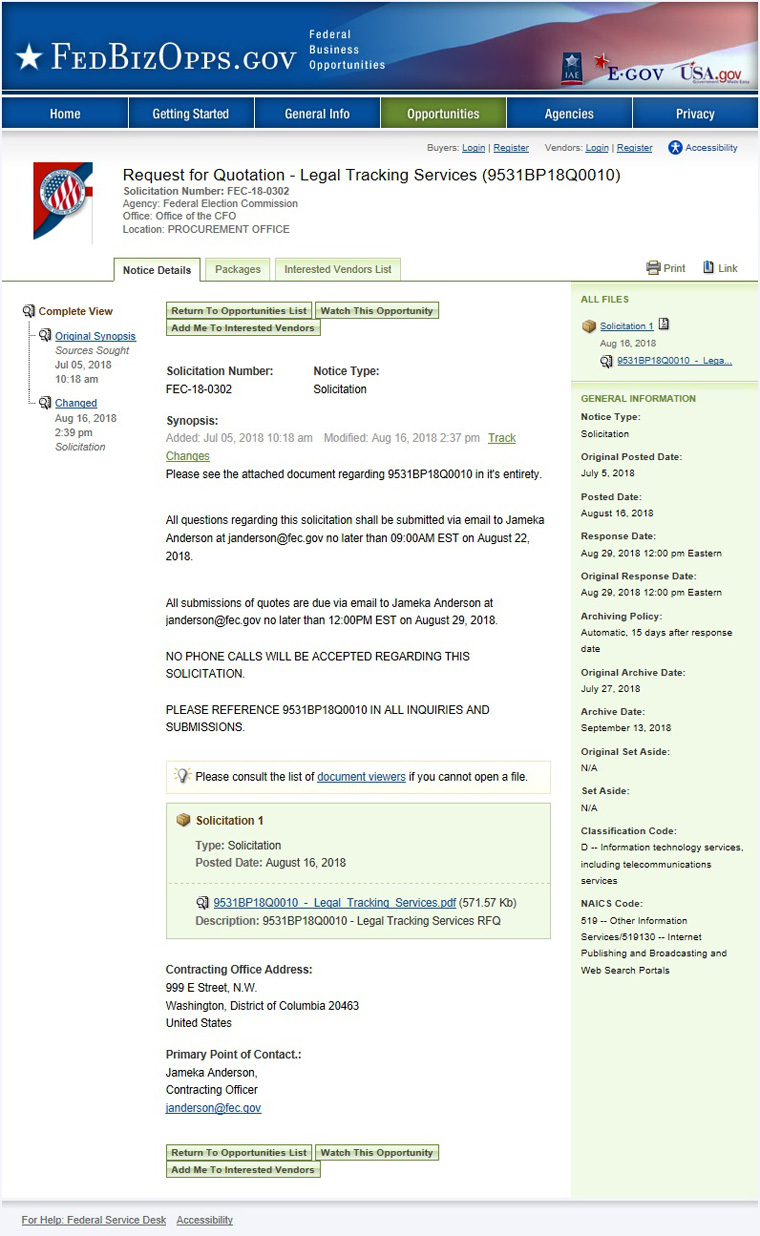760x1236 pixels.
Task: Click top Watch This Opportunity button
Action: 377,311
